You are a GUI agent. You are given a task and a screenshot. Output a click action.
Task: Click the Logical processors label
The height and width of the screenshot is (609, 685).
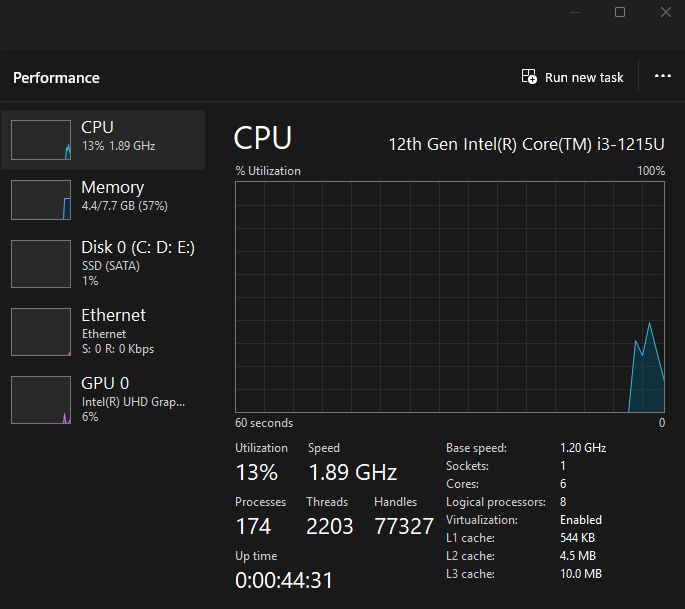(496, 502)
